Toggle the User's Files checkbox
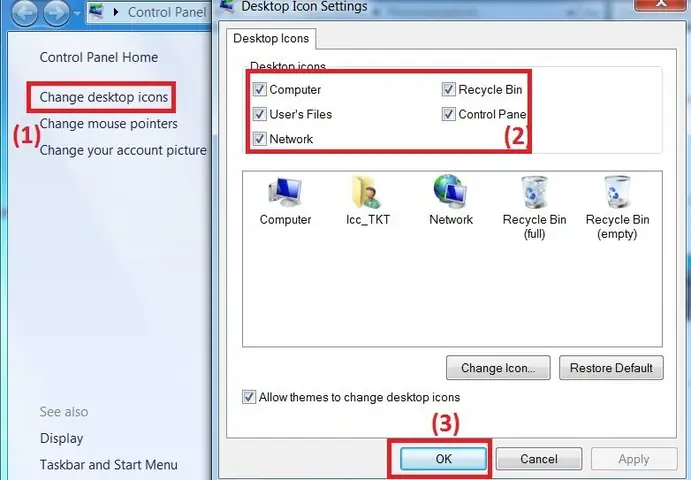 260,114
